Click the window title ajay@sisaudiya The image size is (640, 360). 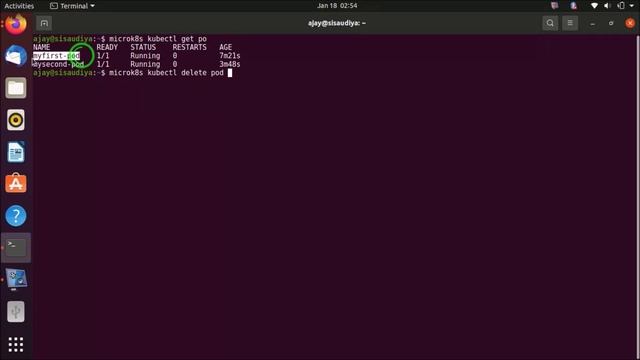click(337, 23)
